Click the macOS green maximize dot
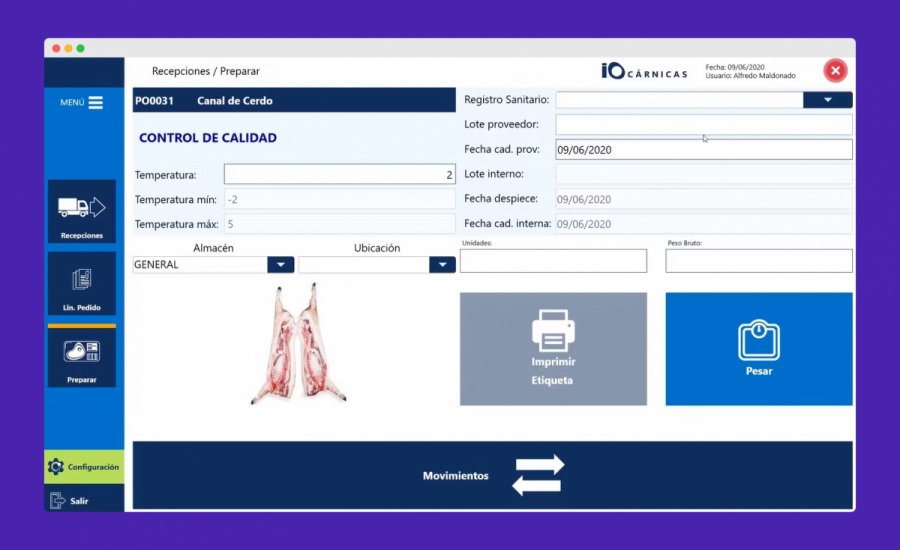 pyautogui.click(x=81, y=48)
